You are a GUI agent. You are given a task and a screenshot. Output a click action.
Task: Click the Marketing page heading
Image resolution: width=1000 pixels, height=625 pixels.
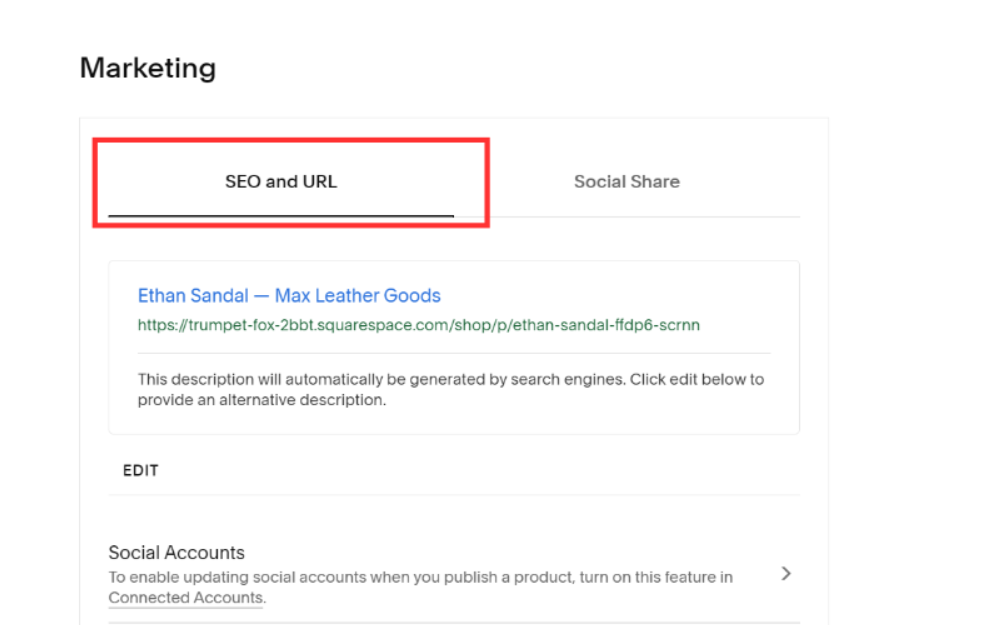point(148,68)
